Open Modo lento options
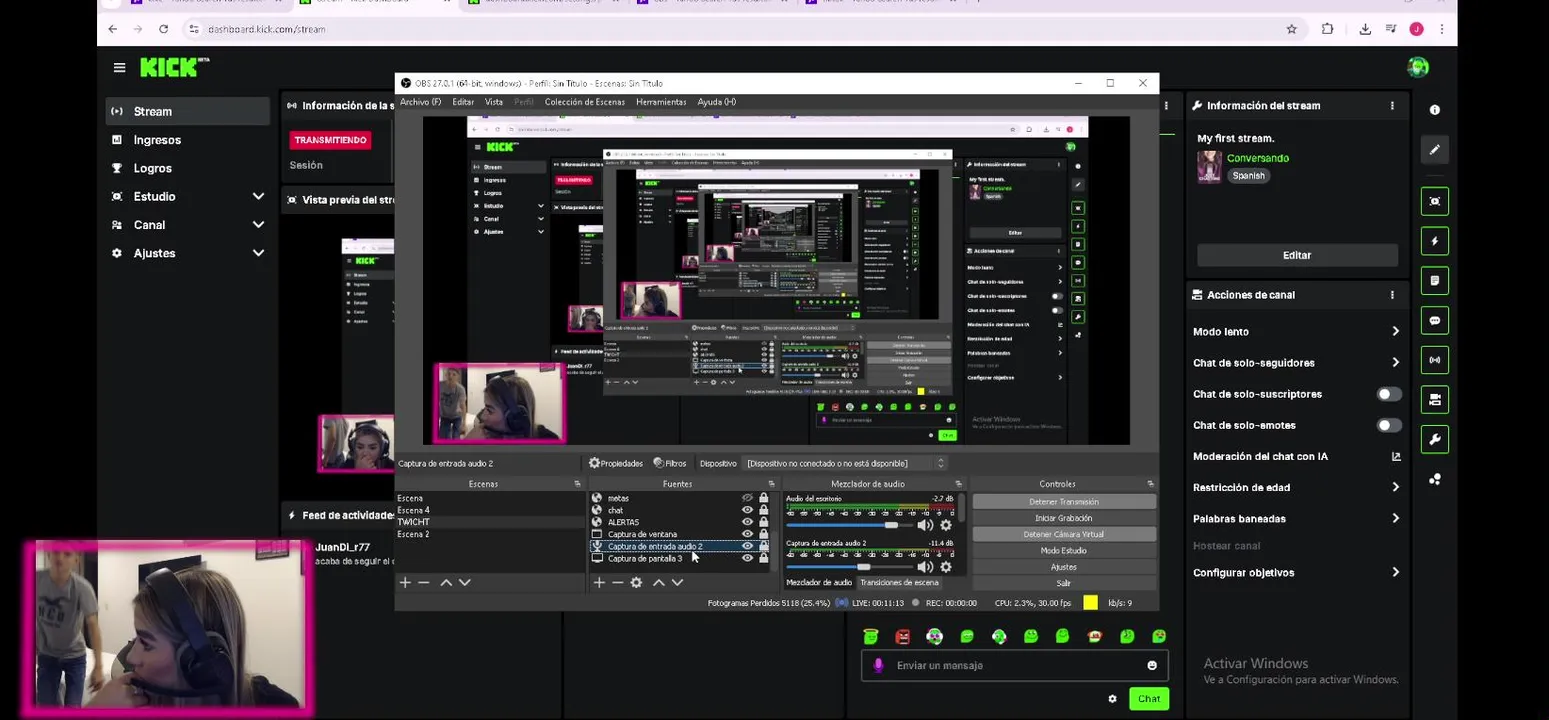The width and height of the screenshot is (1549, 720). [1296, 332]
